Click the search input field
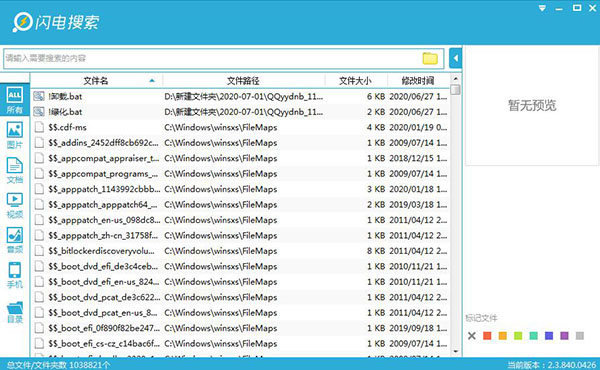Screen dimensions: 600x370 [224, 58]
